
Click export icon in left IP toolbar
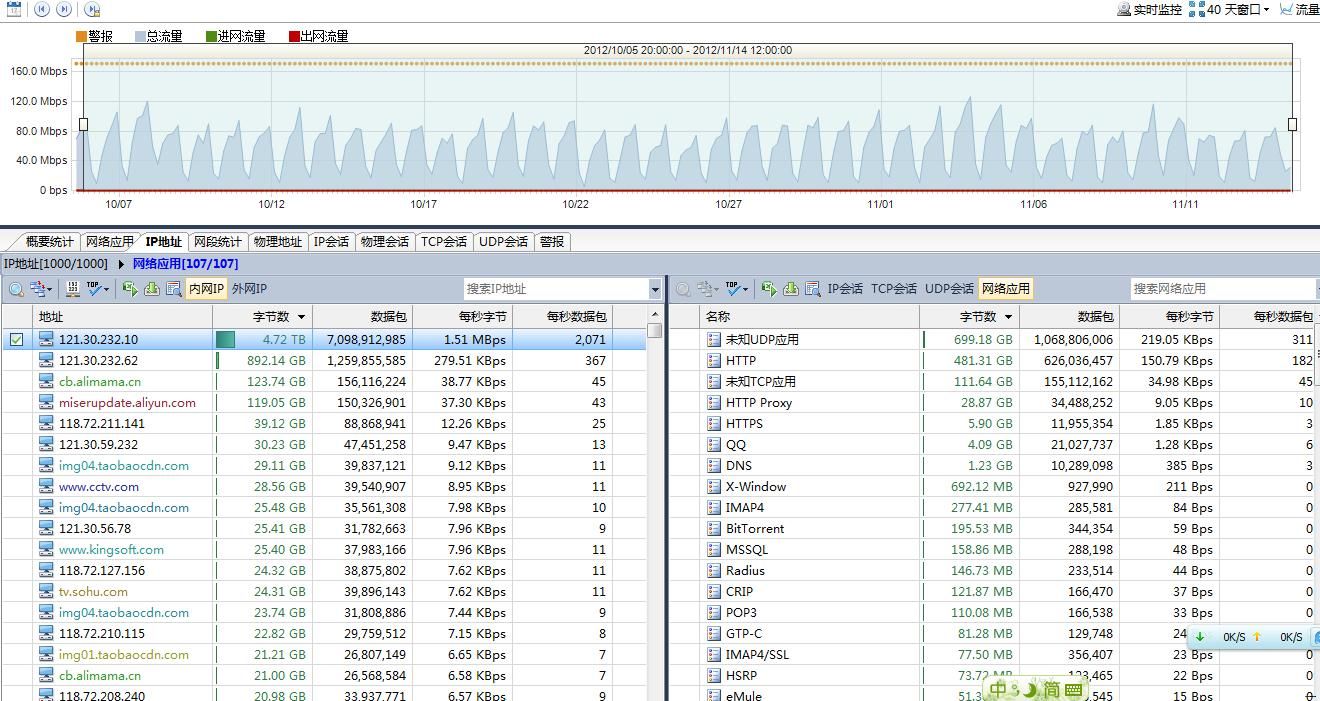130,289
